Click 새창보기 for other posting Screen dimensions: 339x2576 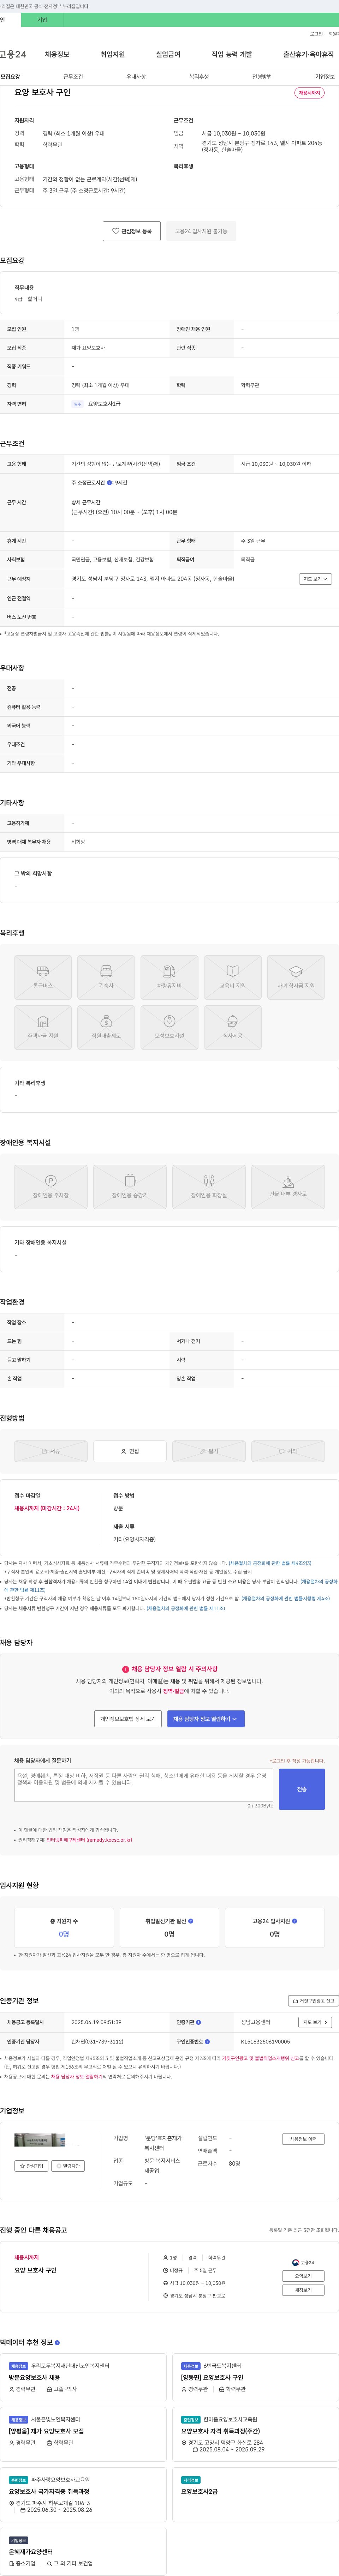[x=303, y=2290]
